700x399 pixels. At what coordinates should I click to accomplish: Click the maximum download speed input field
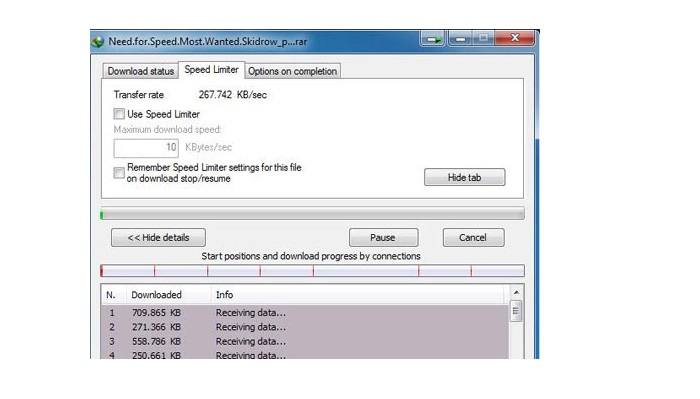coord(146,148)
